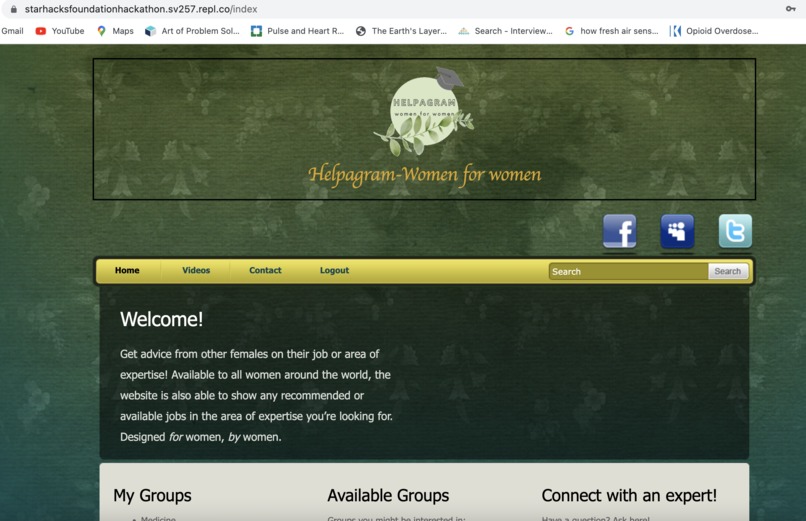The image size is (806, 521).
Task: Open the MySpace social icon
Action: (677, 231)
